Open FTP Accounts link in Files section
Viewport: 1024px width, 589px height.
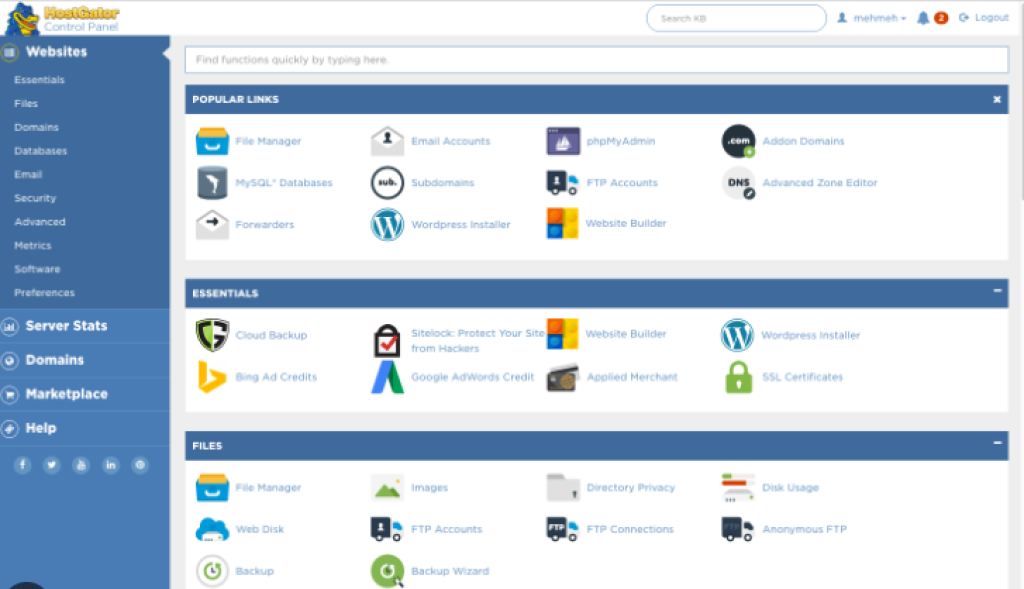pos(447,530)
